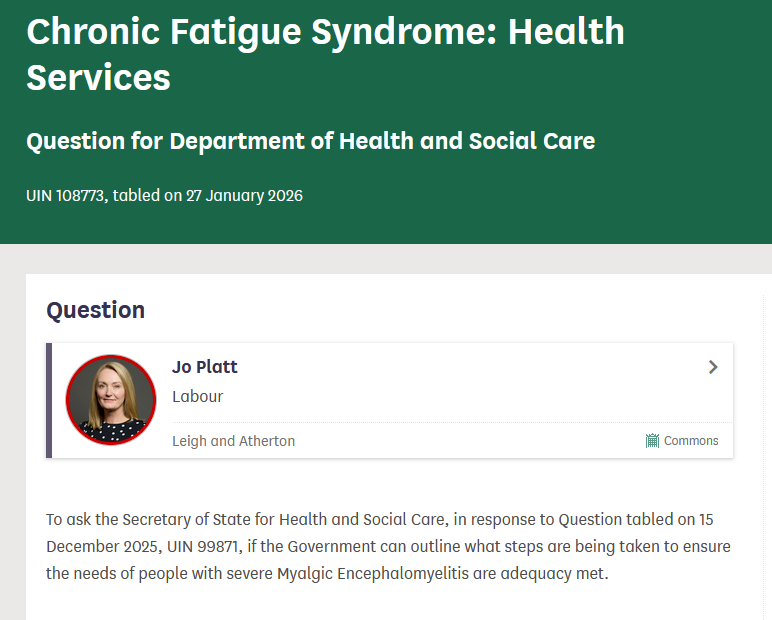Open Jo Platt's portrait photo
This screenshot has height=620, width=772.
[111, 400]
